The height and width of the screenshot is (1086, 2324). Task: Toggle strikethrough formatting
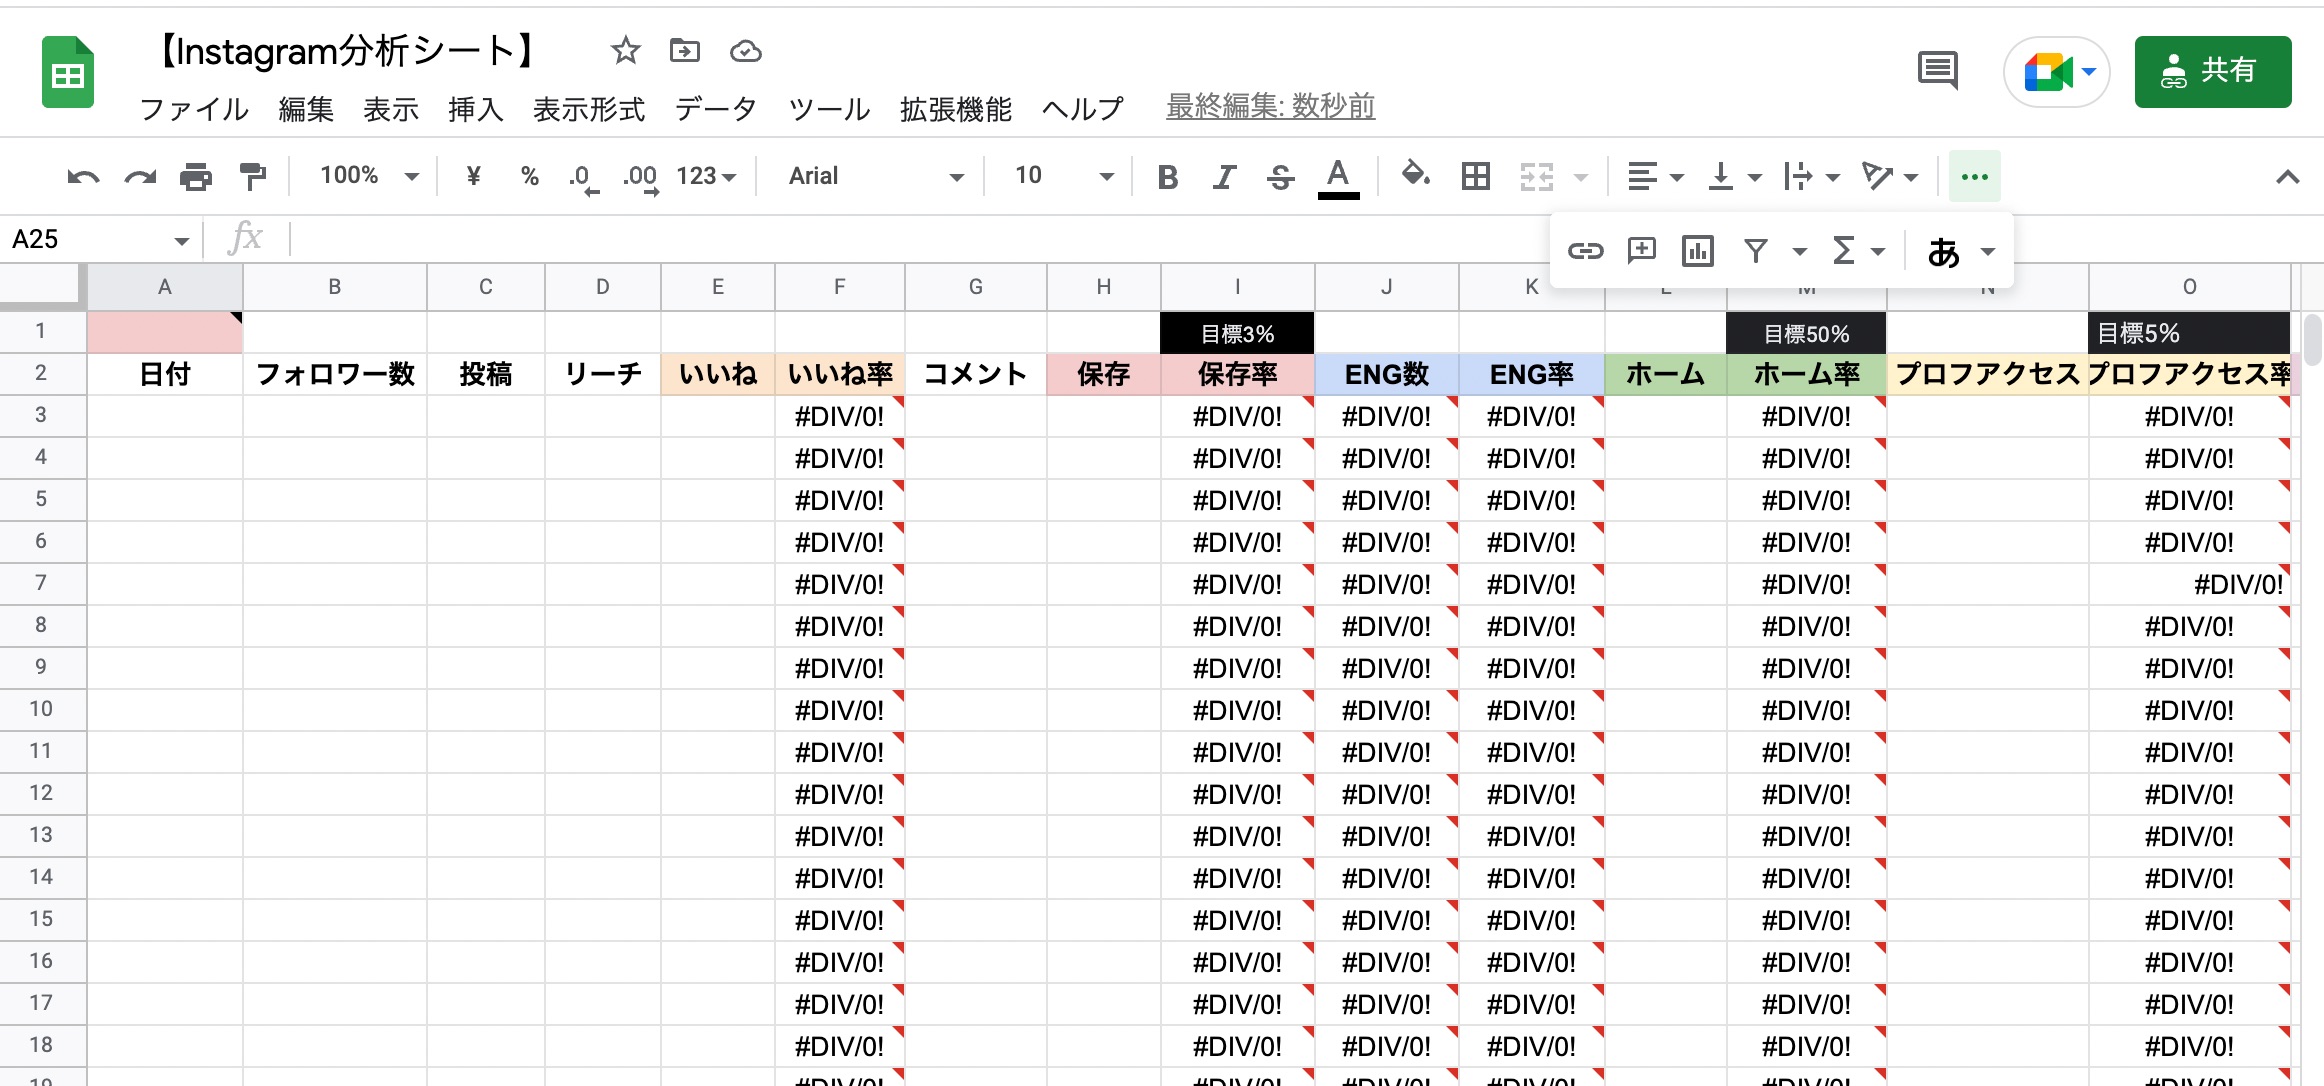click(1280, 177)
